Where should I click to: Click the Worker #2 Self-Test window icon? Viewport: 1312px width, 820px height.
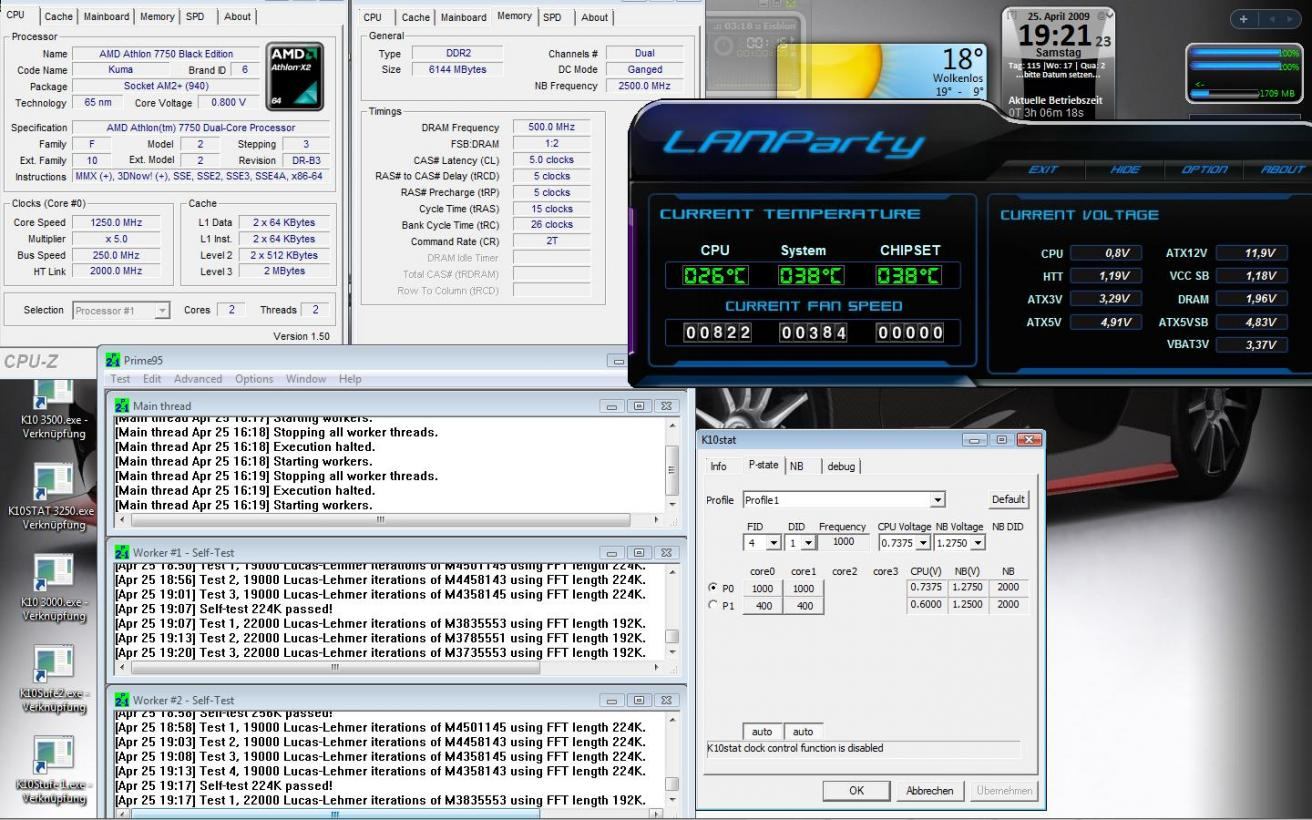tap(122, 699)
